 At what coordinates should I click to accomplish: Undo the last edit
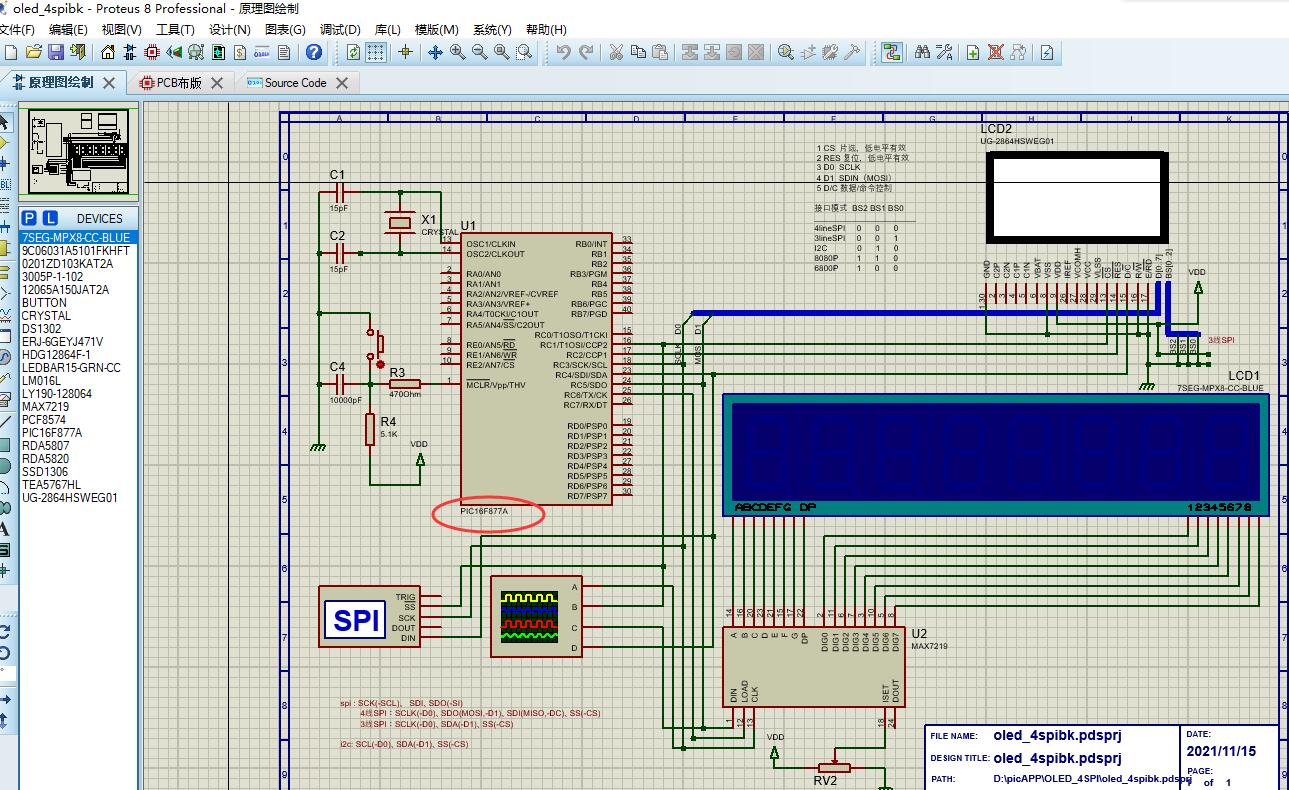pos(564,52)
